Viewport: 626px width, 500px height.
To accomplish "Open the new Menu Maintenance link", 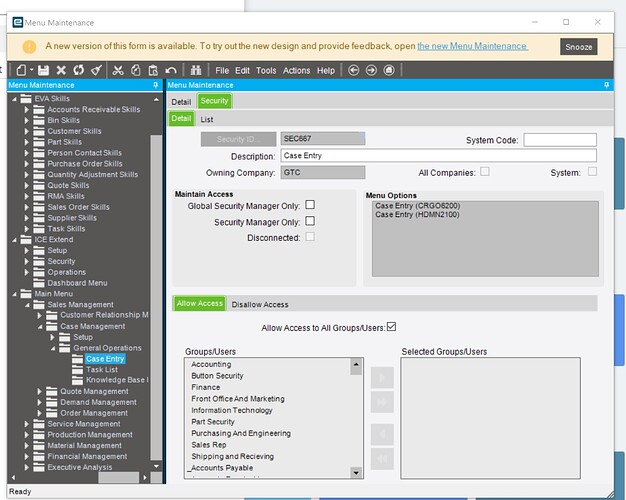I will 472,46.
